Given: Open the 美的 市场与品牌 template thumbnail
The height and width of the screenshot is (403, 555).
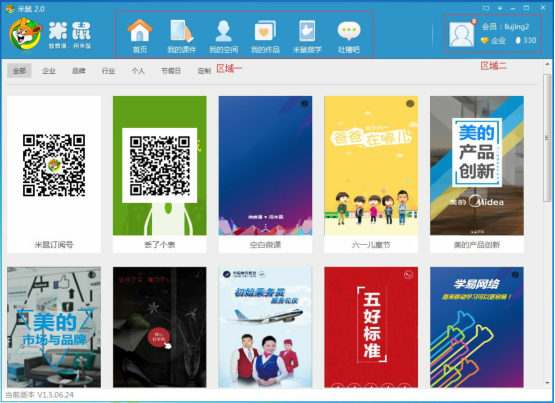Looking at the screenshot, I should click(x=54, y=327).
